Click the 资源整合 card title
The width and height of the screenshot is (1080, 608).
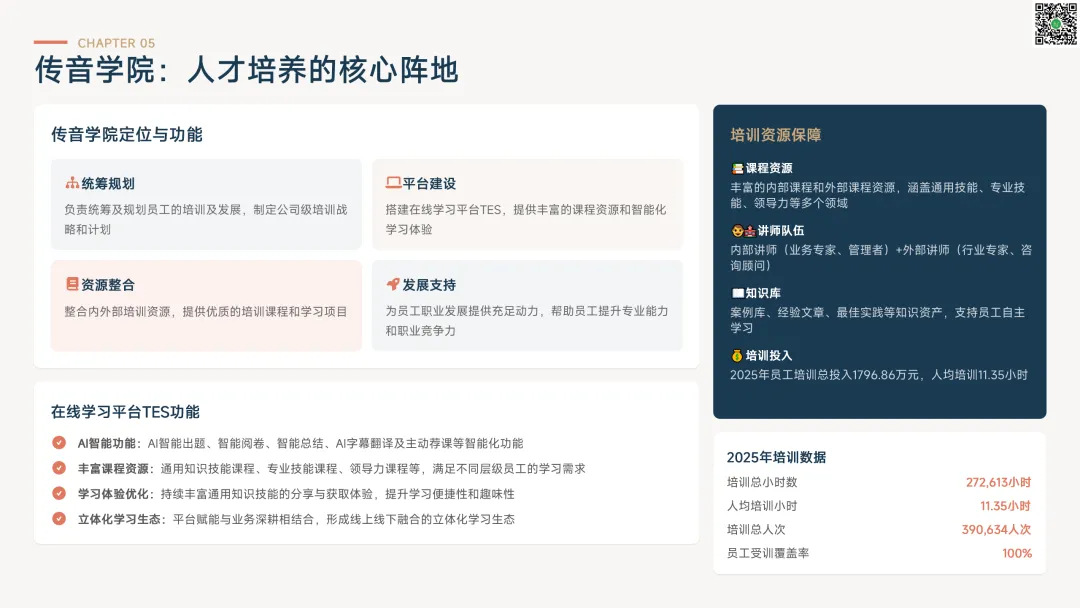point(108,284)
